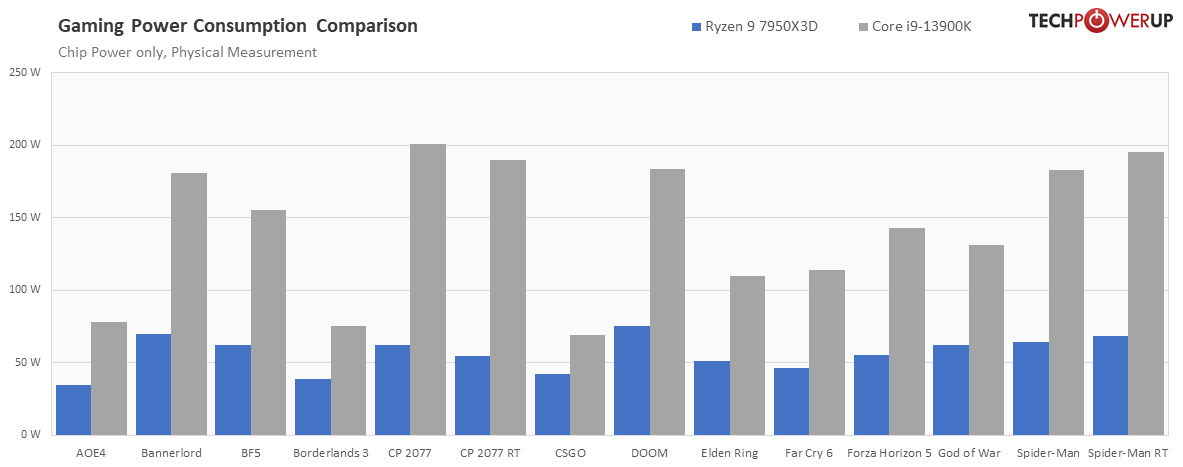Click the 100 W y-axis label
Viewport: 1183px width, 467px height.
[x=25, y=290]
